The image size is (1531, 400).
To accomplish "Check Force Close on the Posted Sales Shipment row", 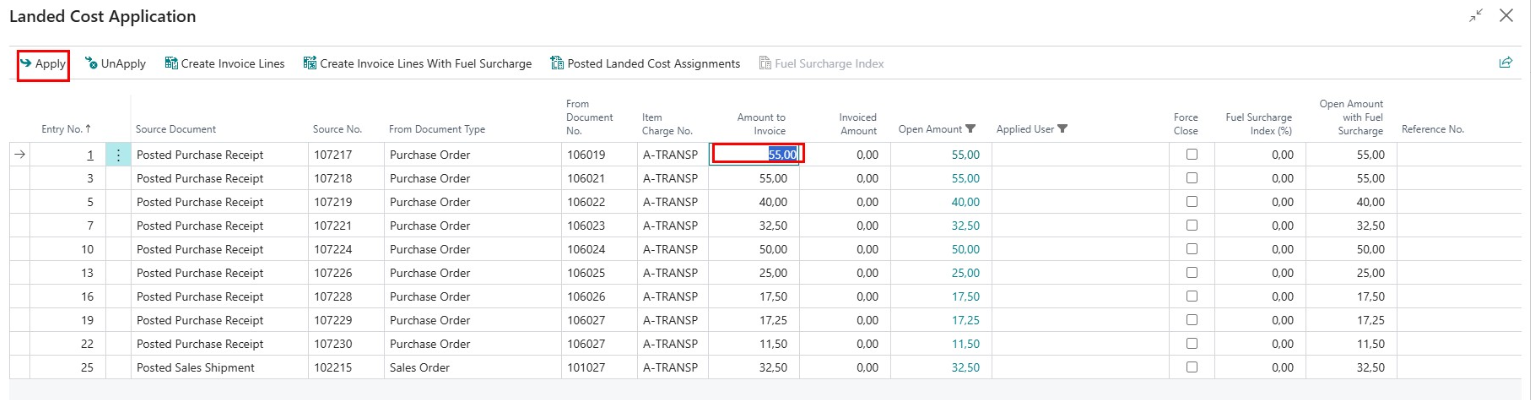I will pos(1191,367).
